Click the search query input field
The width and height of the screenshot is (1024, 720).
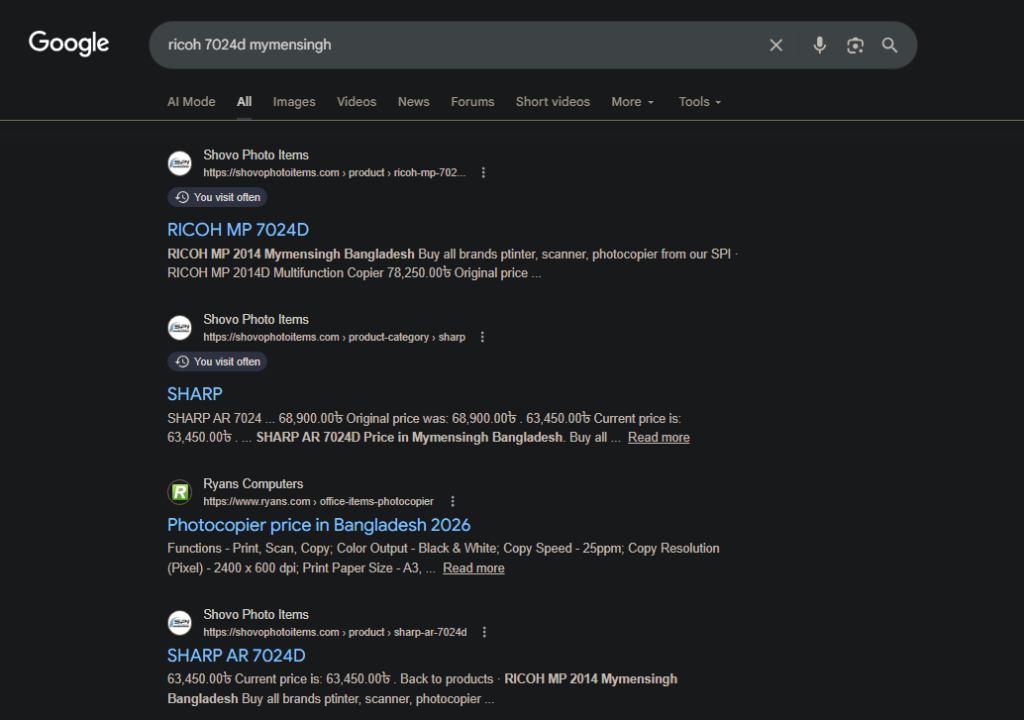tap(450, 45)
